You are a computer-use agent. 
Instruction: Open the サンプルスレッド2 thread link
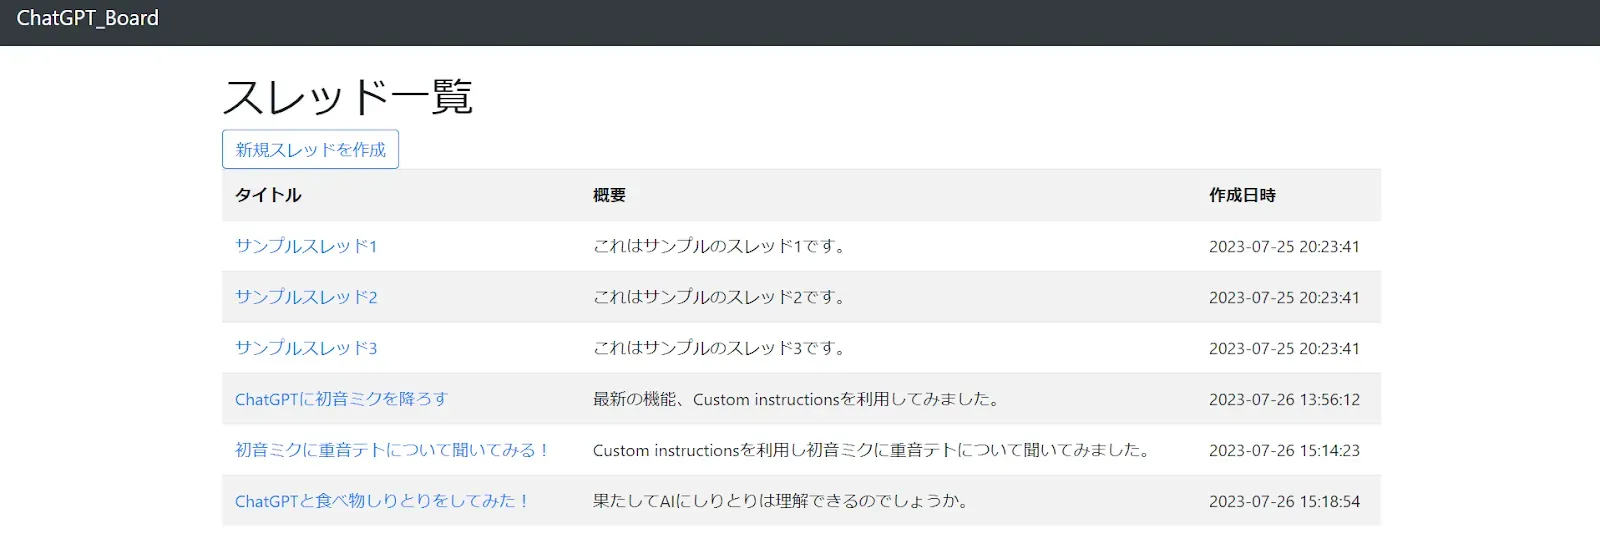tap(306, 297)
